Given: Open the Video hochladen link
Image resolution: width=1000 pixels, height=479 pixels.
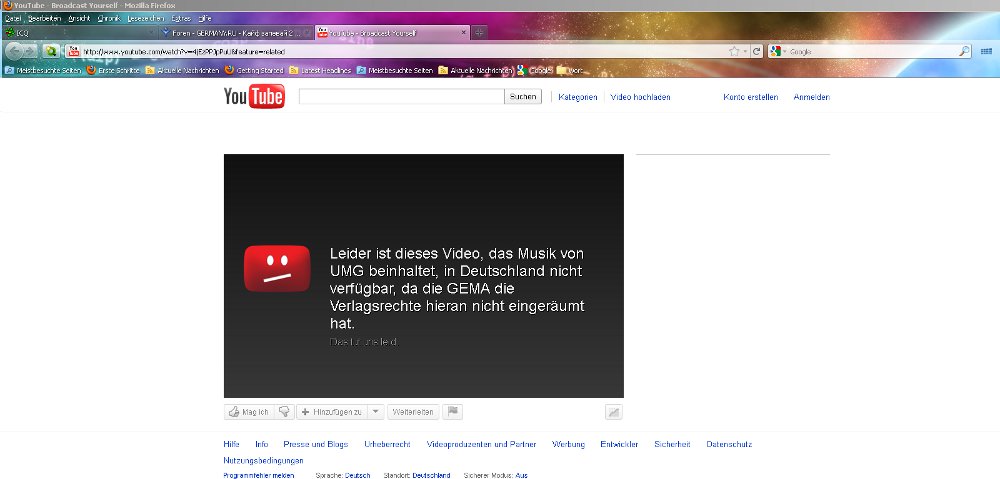Looking at the screenshot, I should [x=640, y=97].
